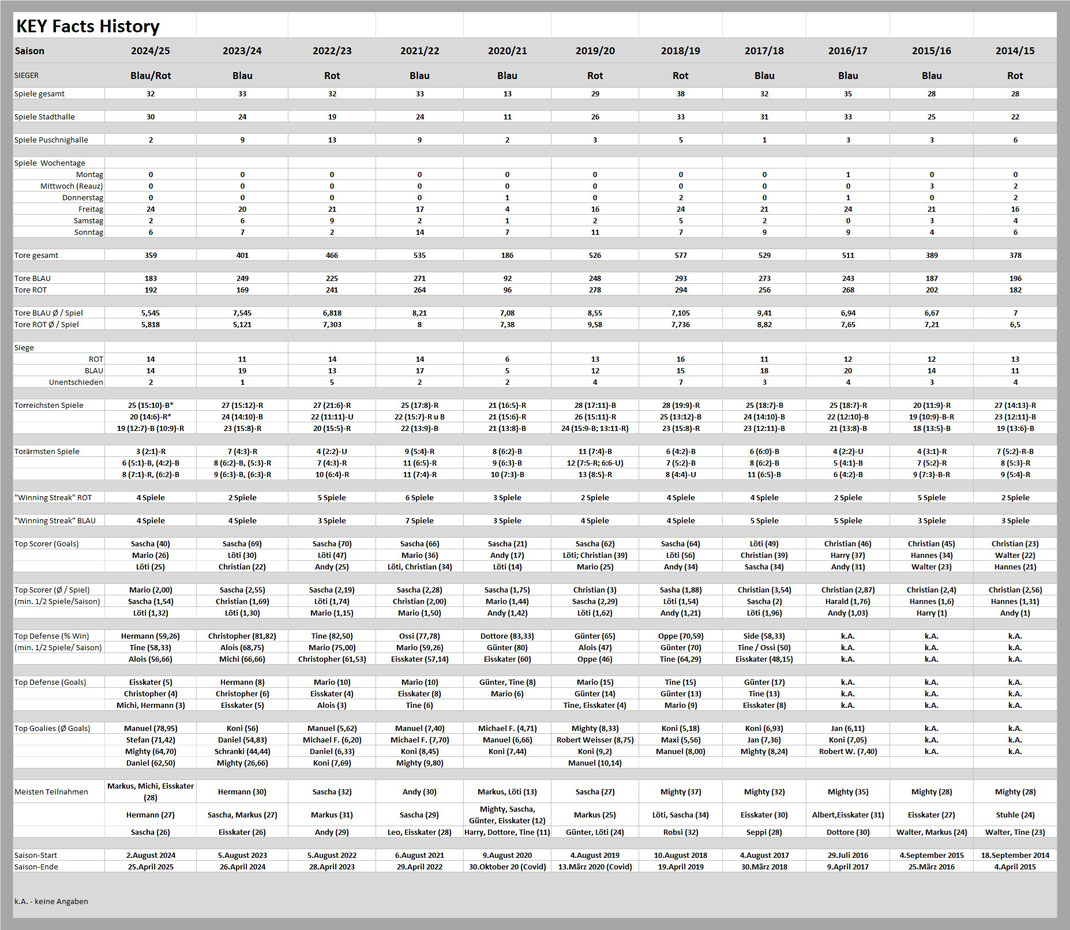1070x930 pixels.
Task: Select the 'Tore ROT' row label
Action: [31, 290]
